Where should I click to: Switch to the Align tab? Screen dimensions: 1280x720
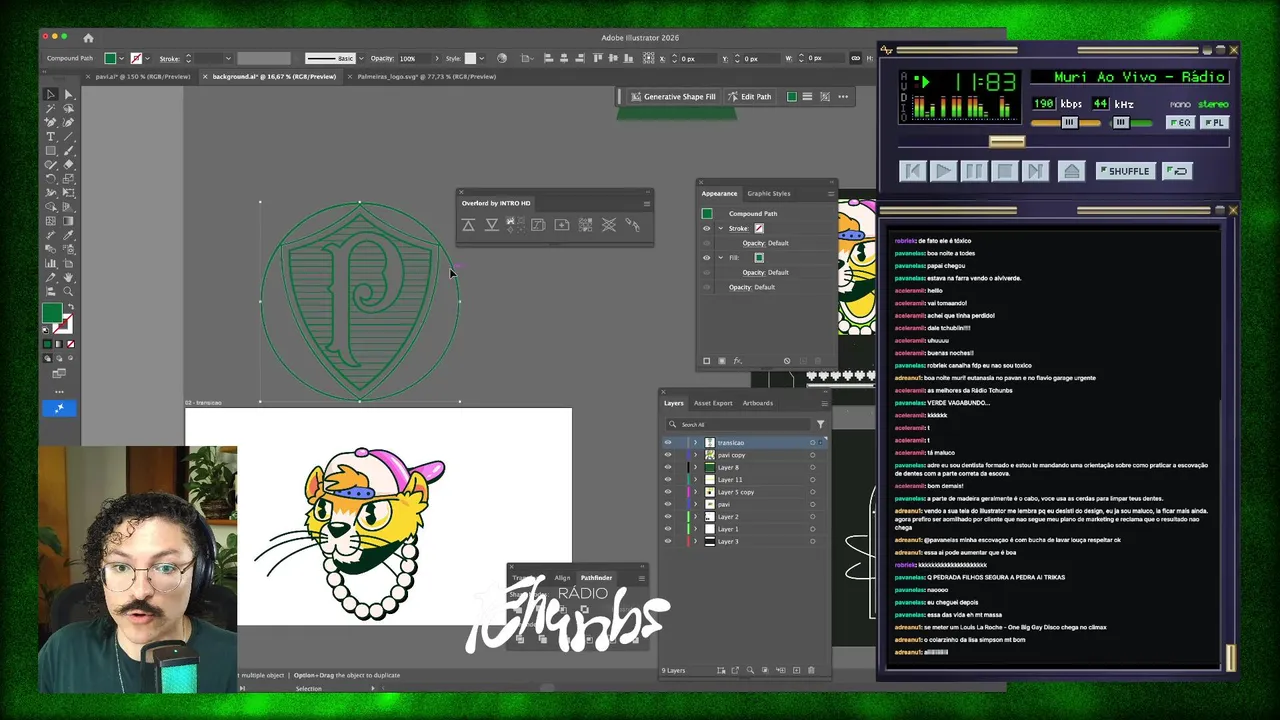[562, 578]
